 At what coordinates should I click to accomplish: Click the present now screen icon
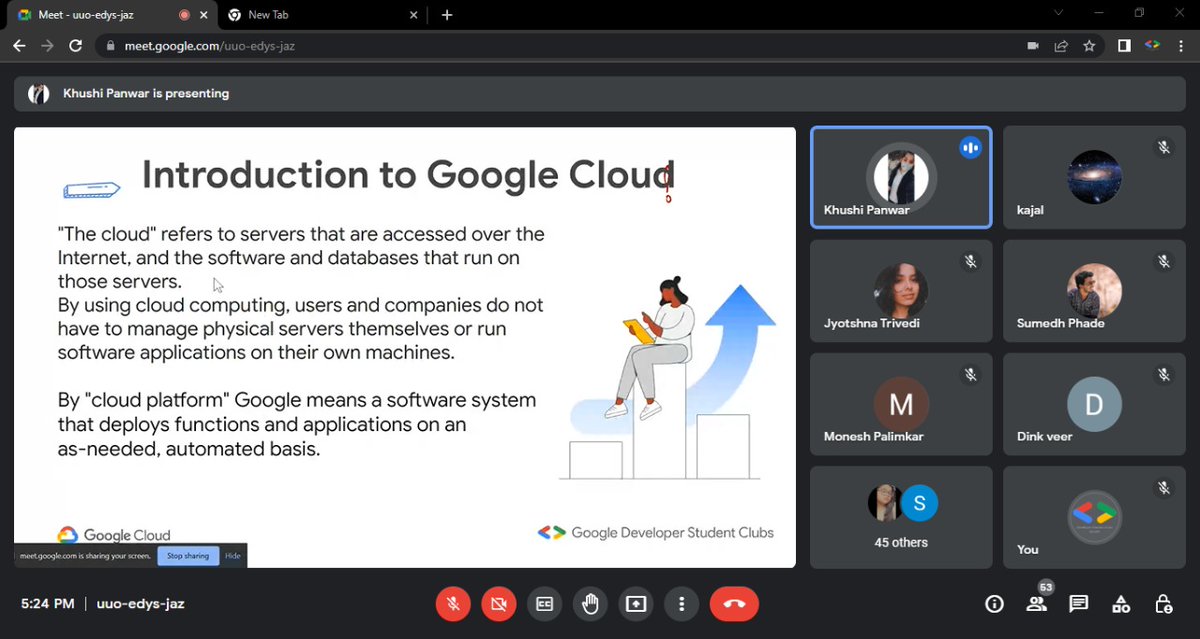click(636, 604)
